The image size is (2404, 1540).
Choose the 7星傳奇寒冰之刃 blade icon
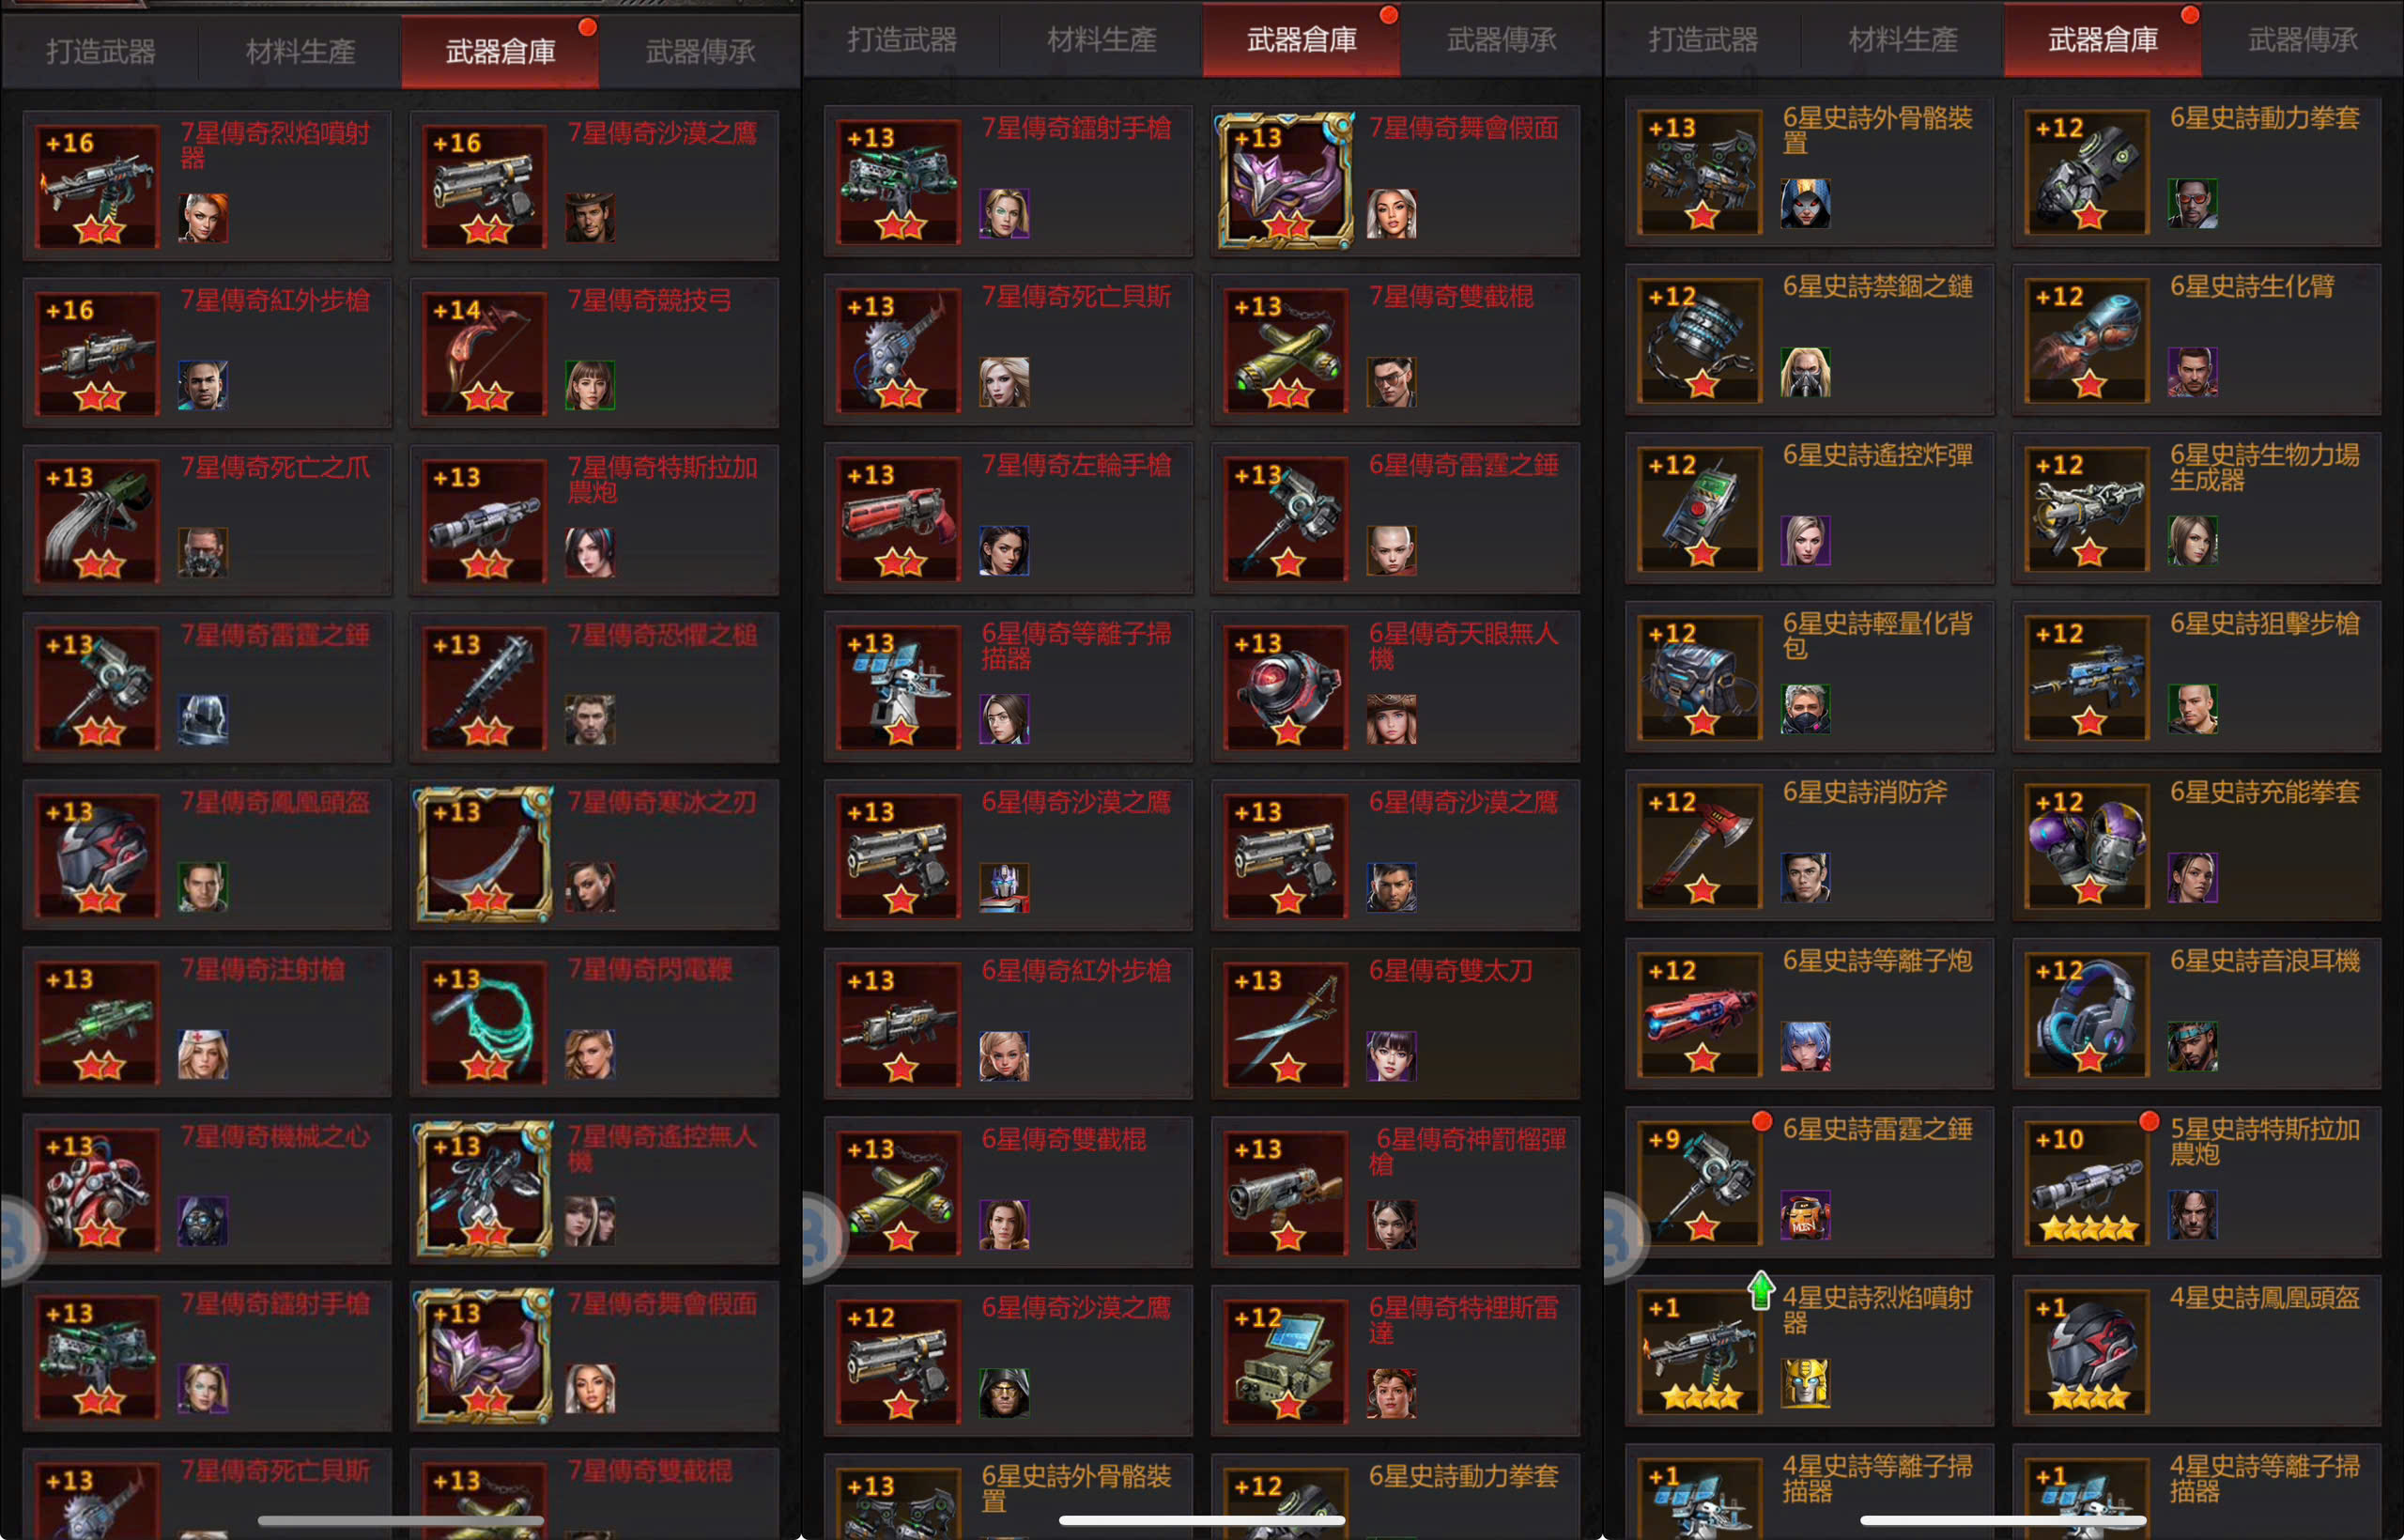tap(485, 855)
